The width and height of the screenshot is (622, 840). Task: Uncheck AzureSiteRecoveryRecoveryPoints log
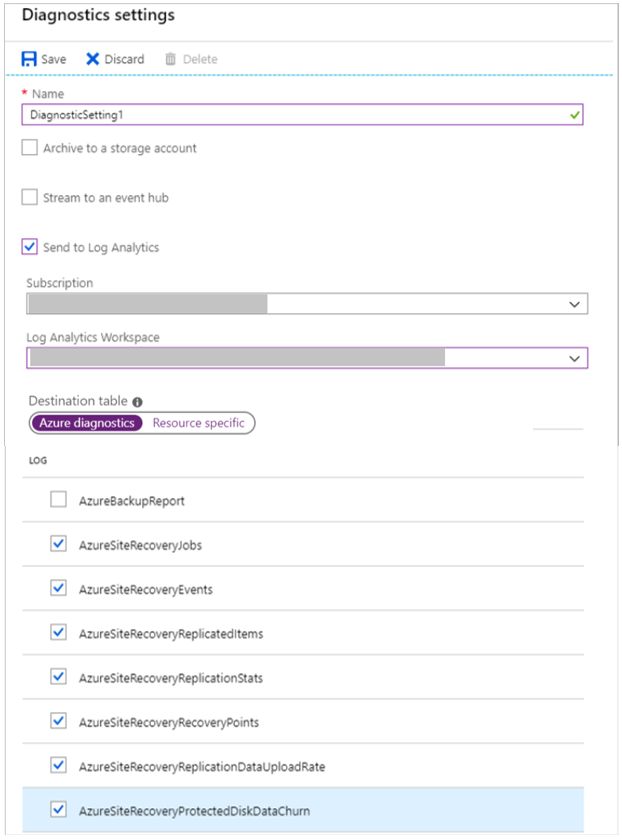coord(58,721)
